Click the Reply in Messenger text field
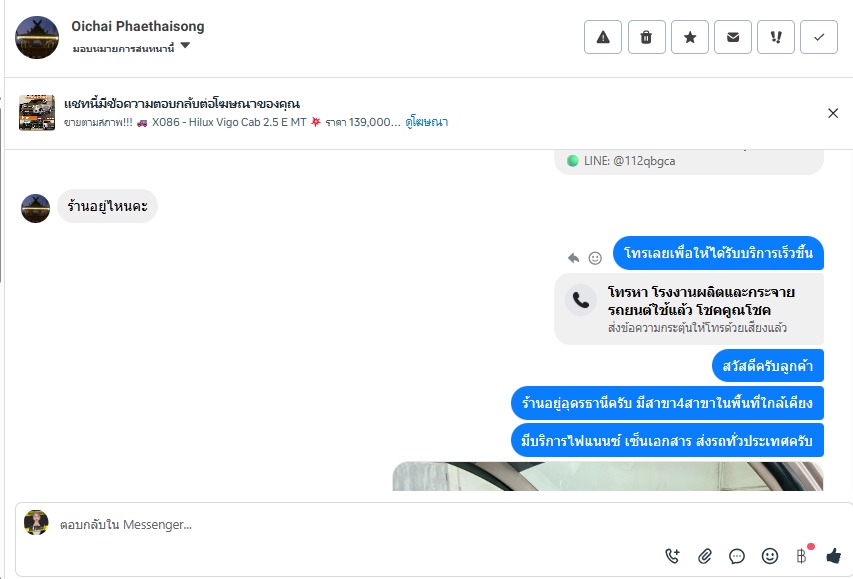The image size is (853, 579). [x=348, y=525]
